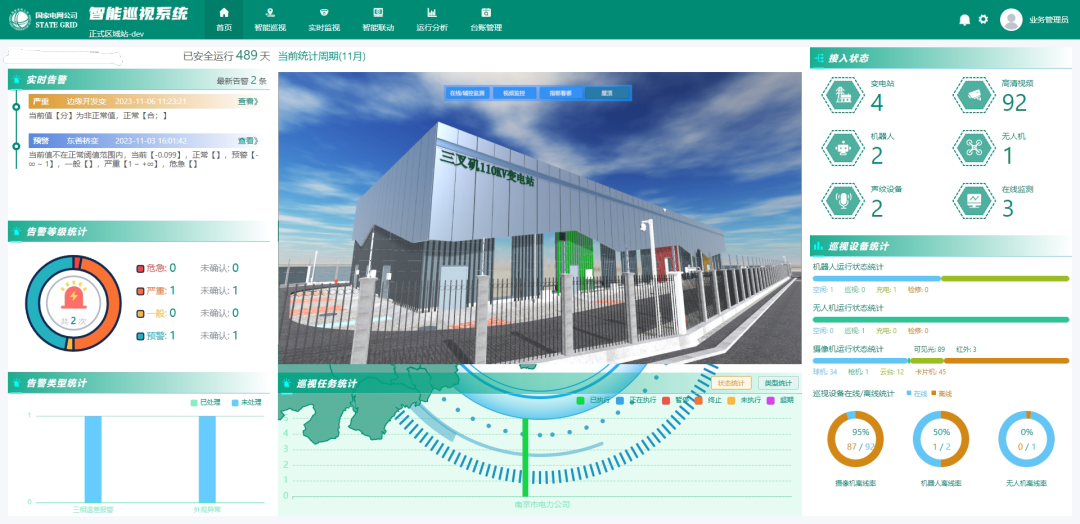Toggle 正在执行 legend item
The image size is (1080, 524).
click(634, 400)
